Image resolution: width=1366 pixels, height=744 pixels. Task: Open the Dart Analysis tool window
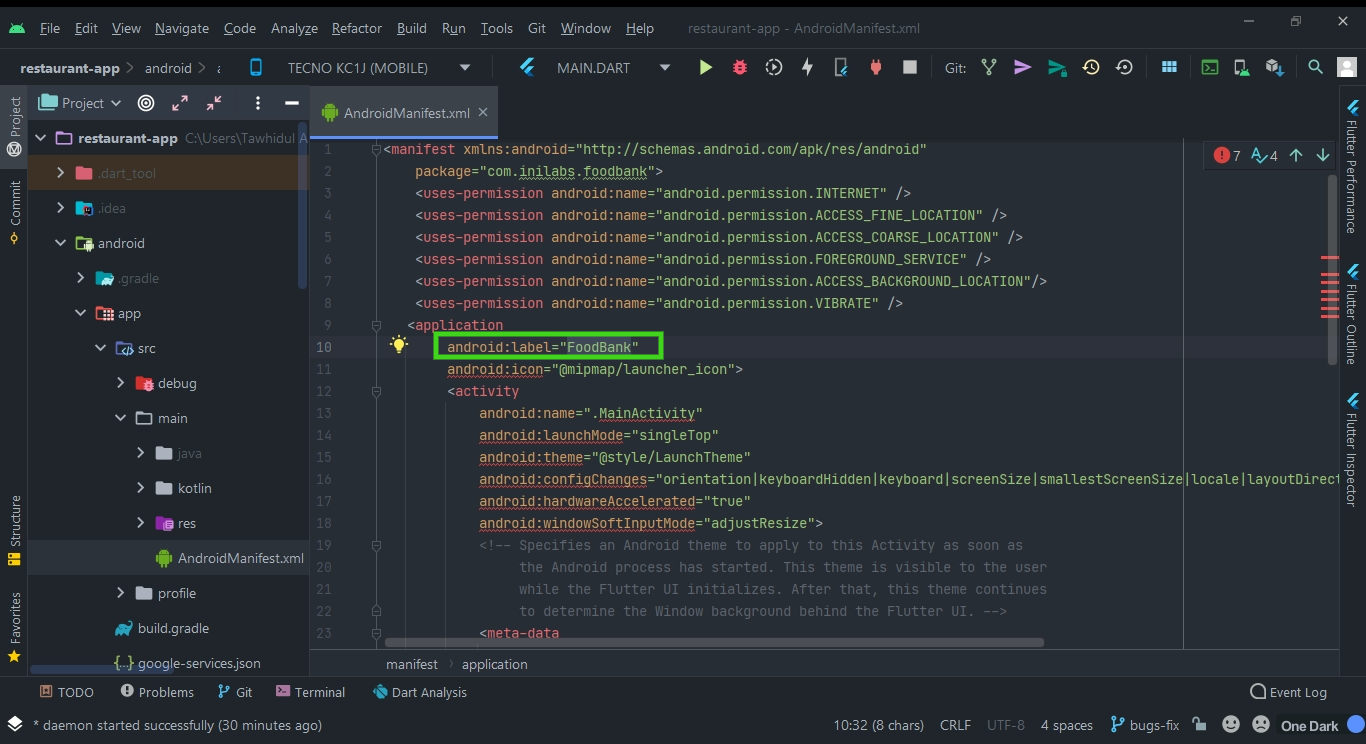click(419, 692)
